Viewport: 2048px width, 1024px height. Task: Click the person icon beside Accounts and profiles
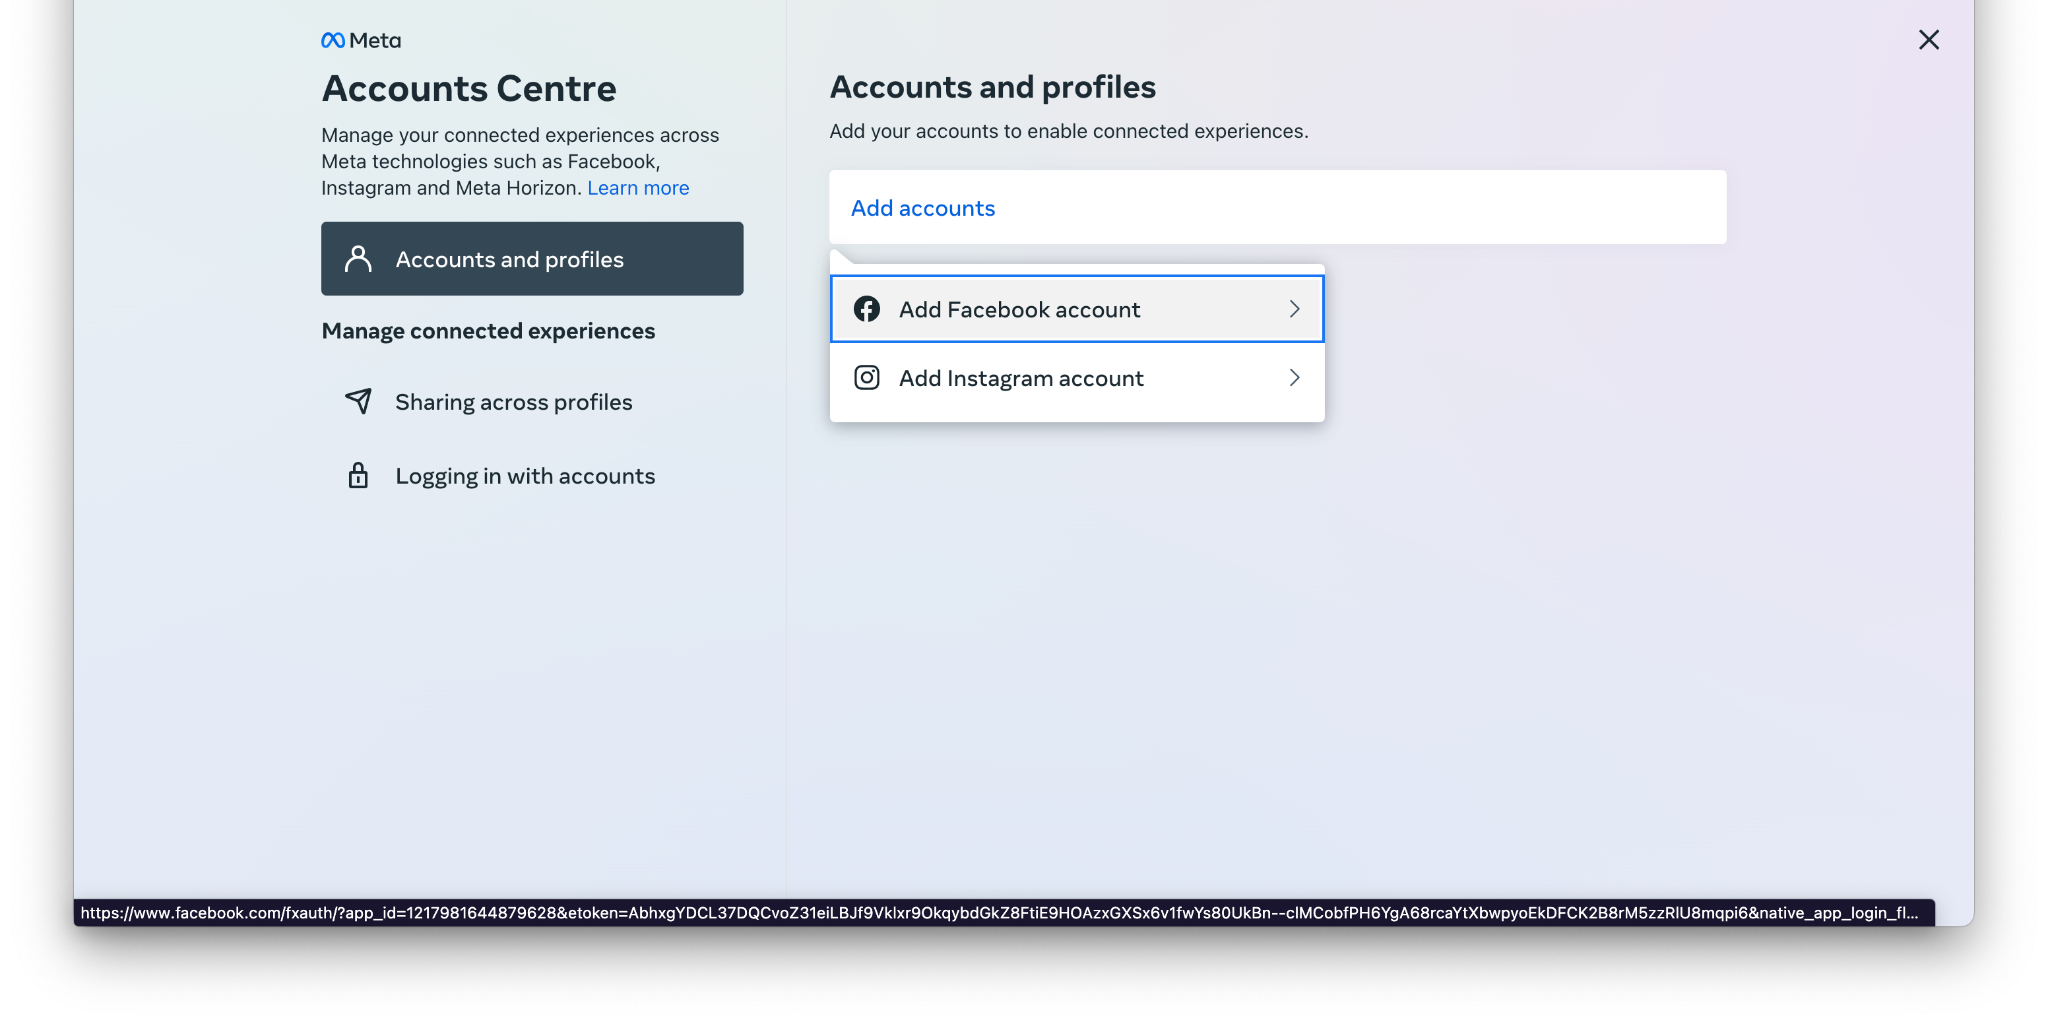tap(358, 259)
